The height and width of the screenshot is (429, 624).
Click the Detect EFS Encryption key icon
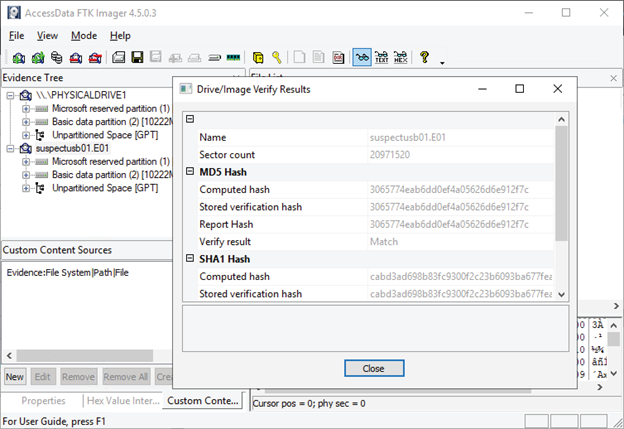(277, 57)
